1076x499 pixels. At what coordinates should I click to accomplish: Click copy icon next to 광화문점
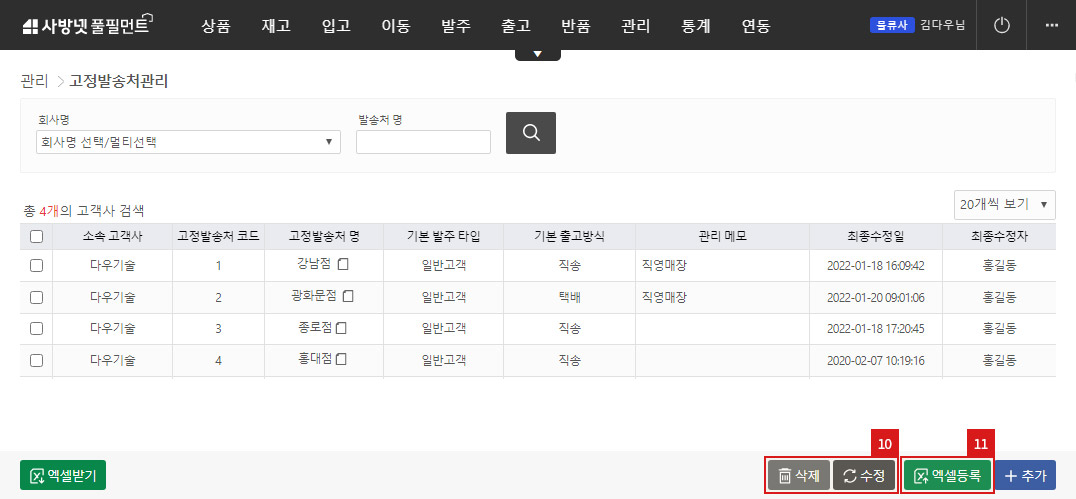coord(349,296)
